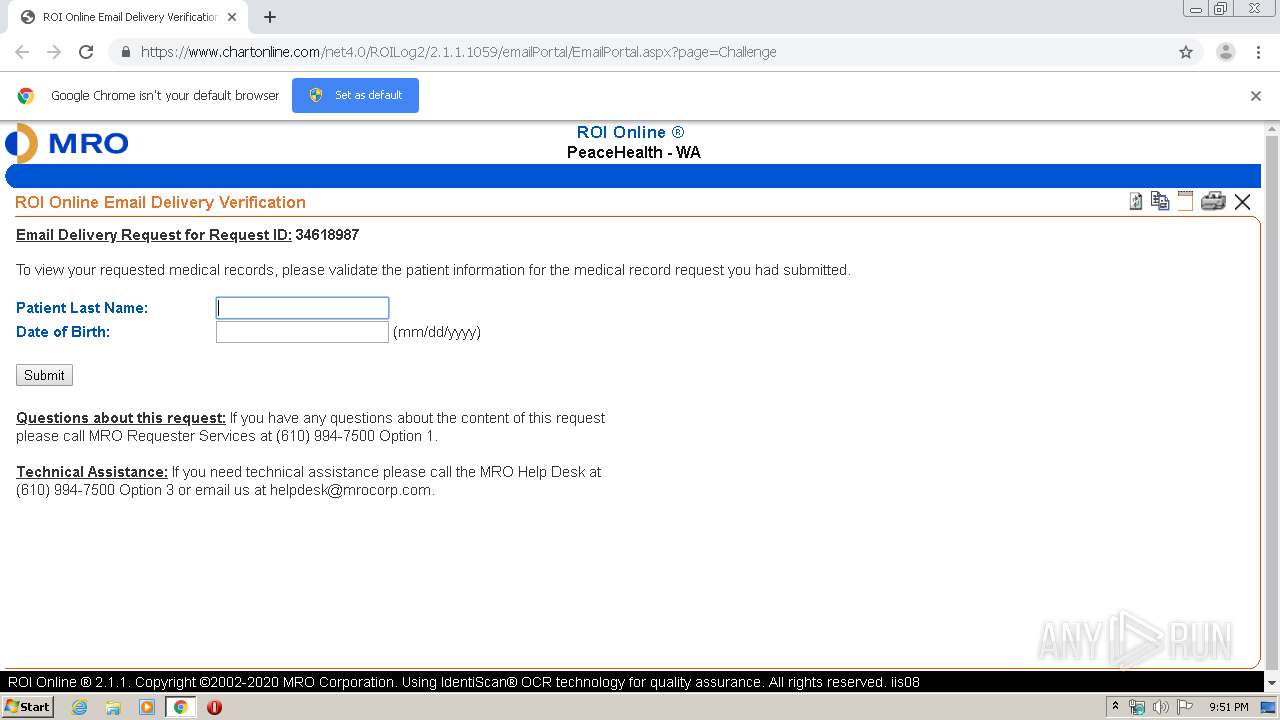Open a new browser tab
This screenshot has width=1280, height=720.
point(269,17)
